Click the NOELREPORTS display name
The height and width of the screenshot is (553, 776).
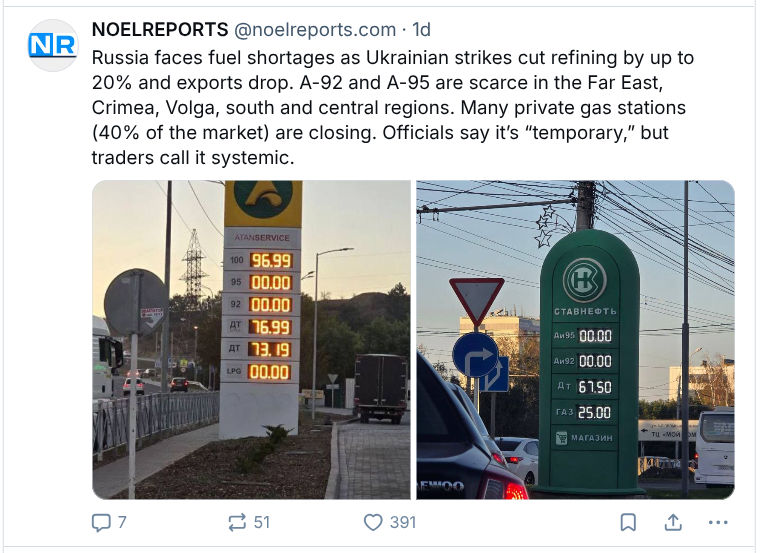(x=158, y=30)
